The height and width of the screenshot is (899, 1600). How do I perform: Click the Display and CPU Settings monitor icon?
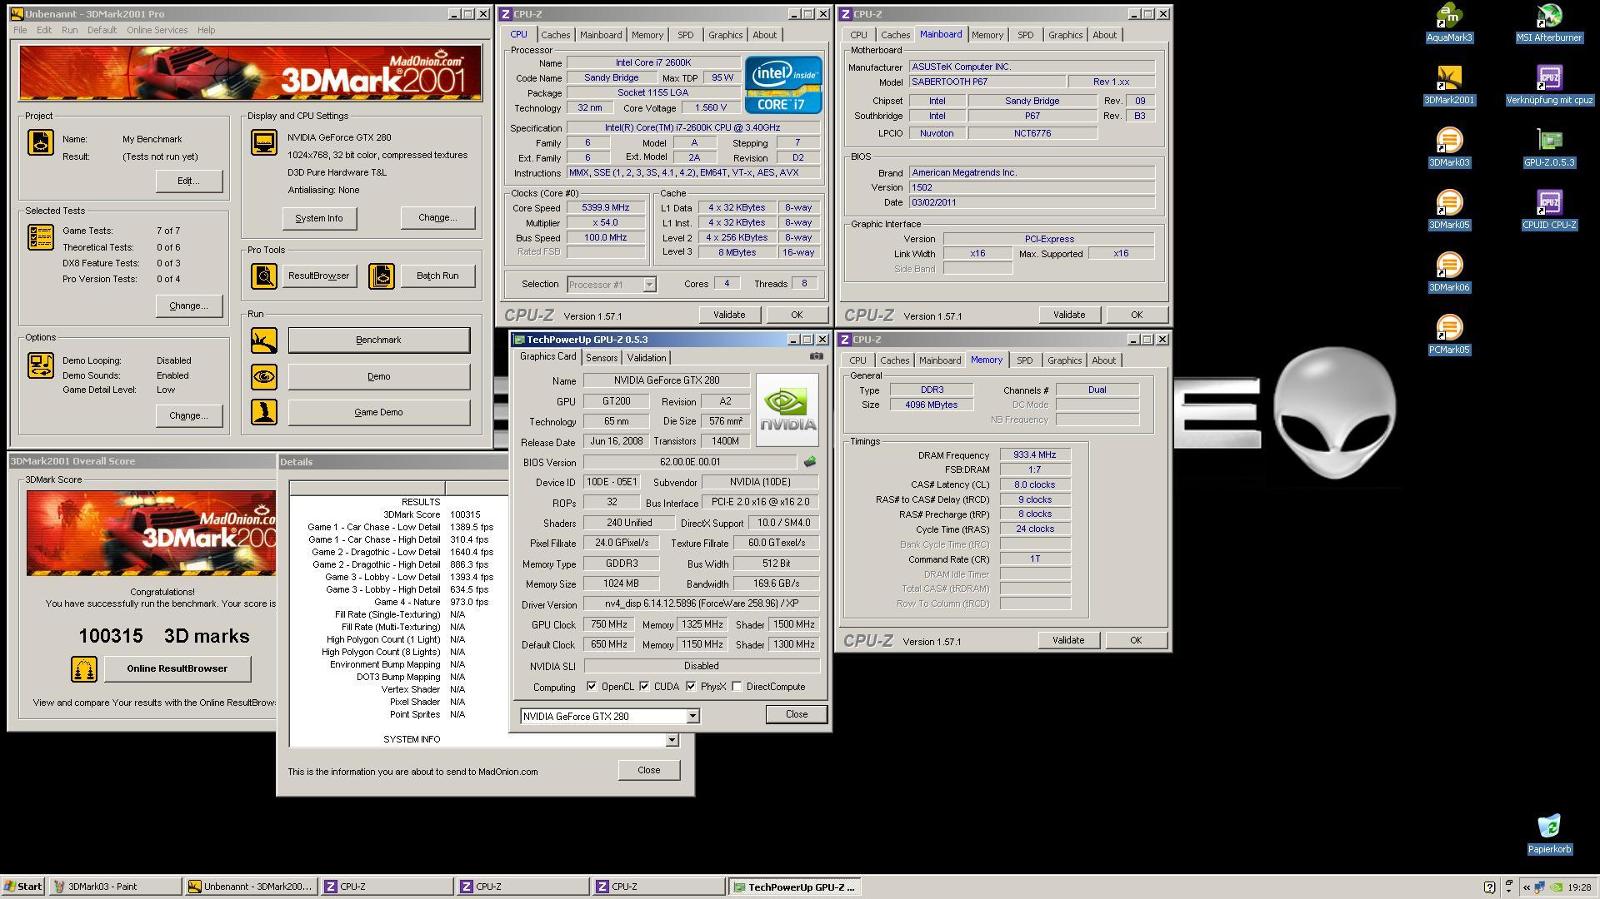264,142
